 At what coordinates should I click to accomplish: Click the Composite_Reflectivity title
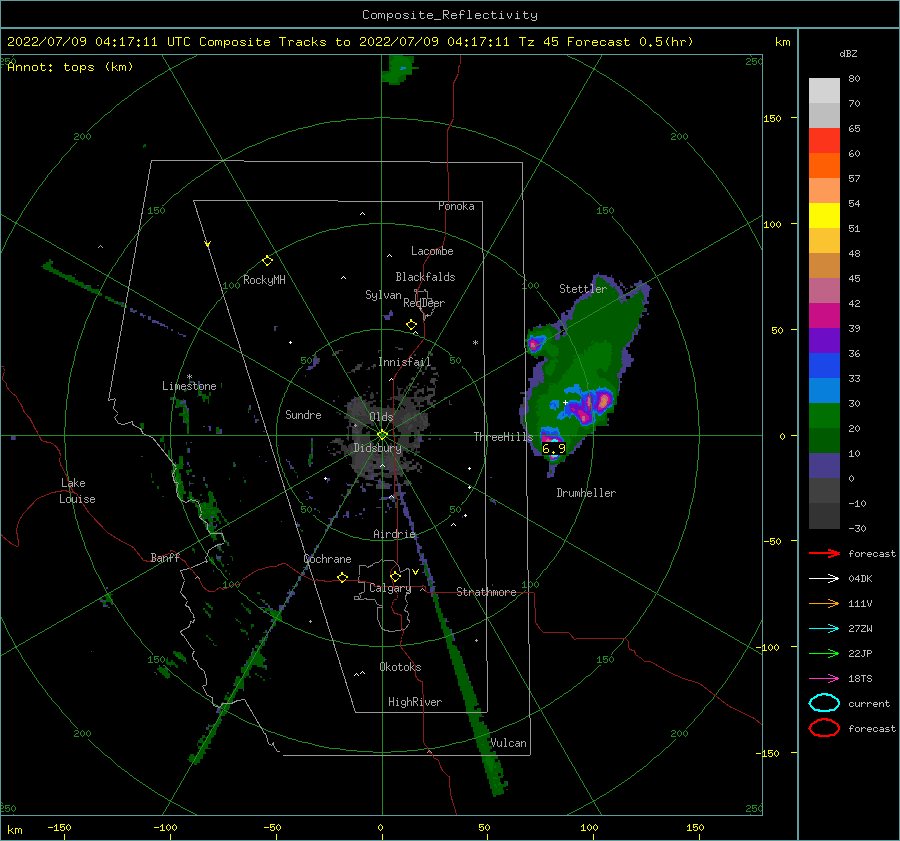pos(450,15)
